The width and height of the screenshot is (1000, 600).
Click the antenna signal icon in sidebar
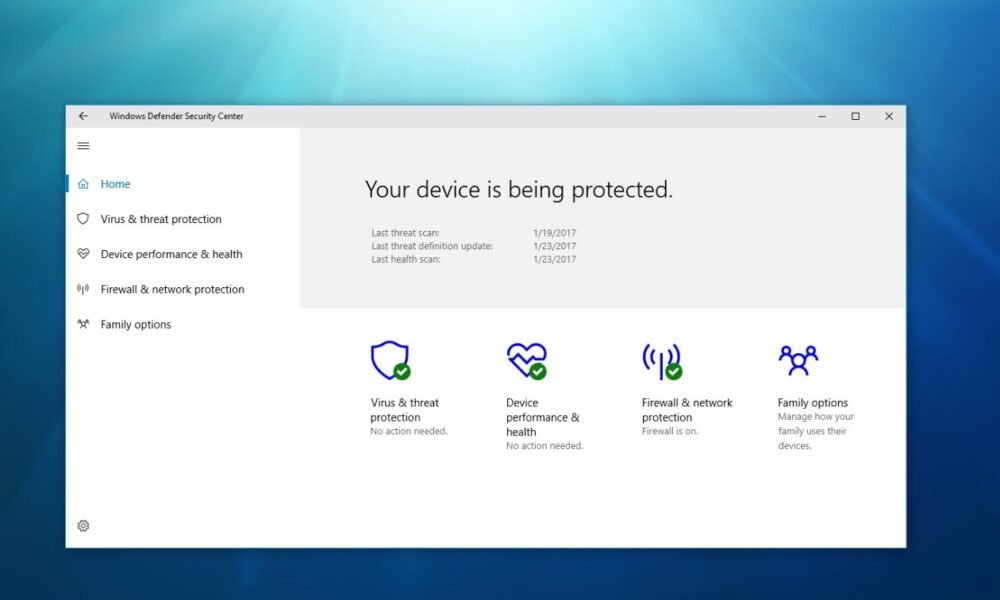[x=83, y=289]
